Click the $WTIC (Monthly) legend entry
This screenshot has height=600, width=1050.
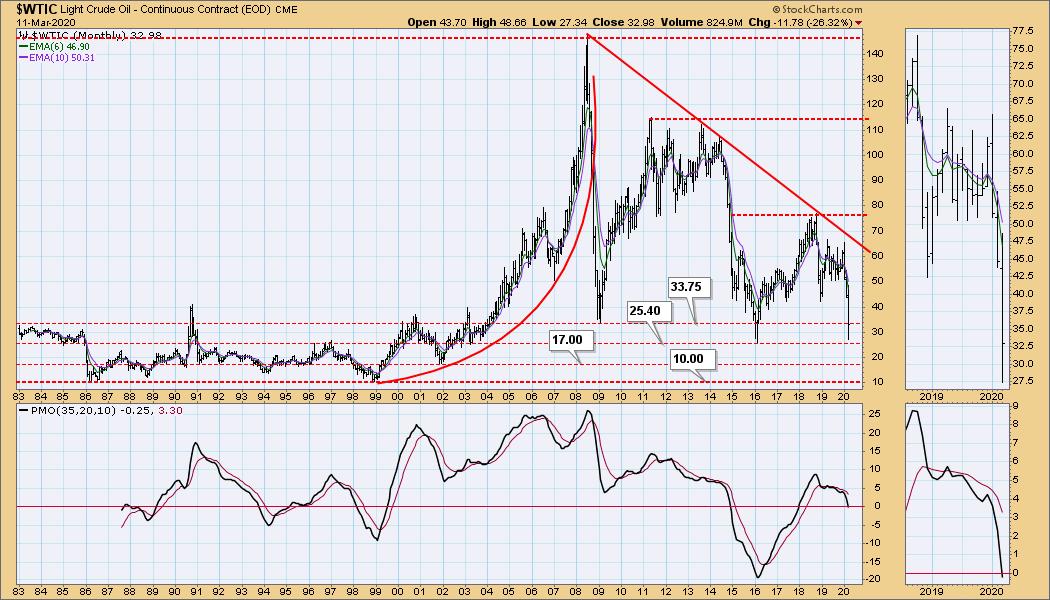[85, 36]
